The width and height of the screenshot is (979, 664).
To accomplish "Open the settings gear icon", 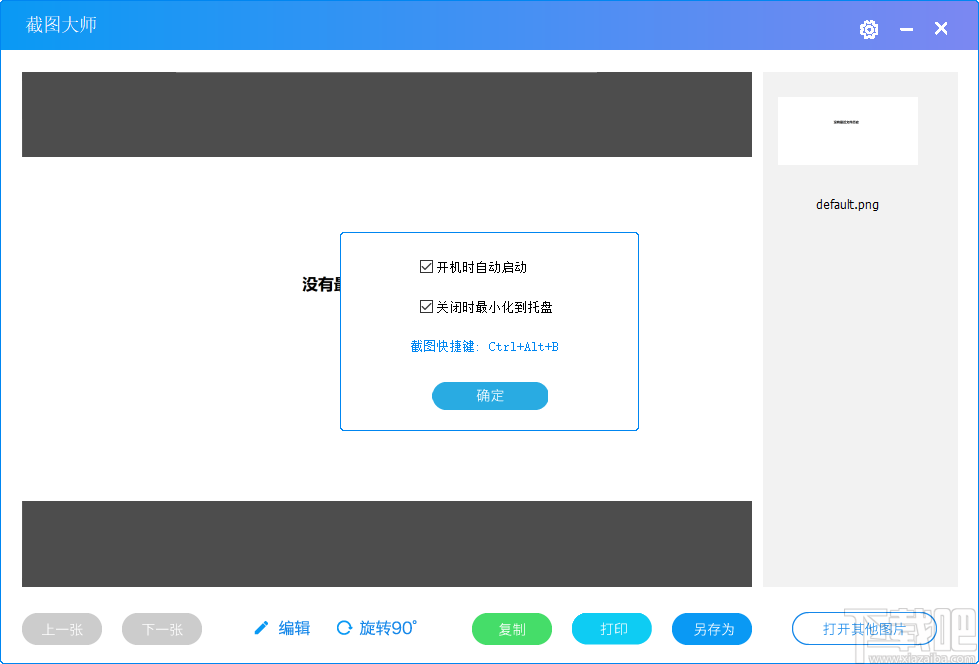I will 868,29.
